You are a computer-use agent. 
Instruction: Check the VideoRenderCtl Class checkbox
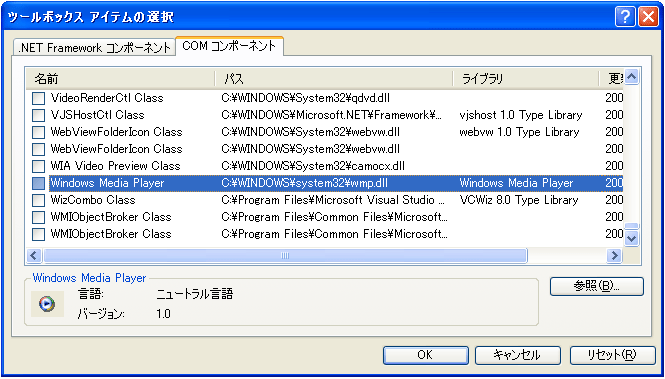tap(39, 98)
